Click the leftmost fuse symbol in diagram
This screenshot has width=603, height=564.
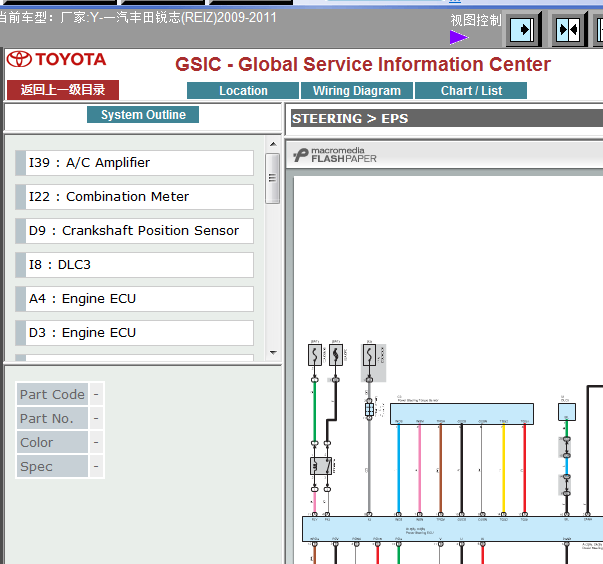[315, 355]
